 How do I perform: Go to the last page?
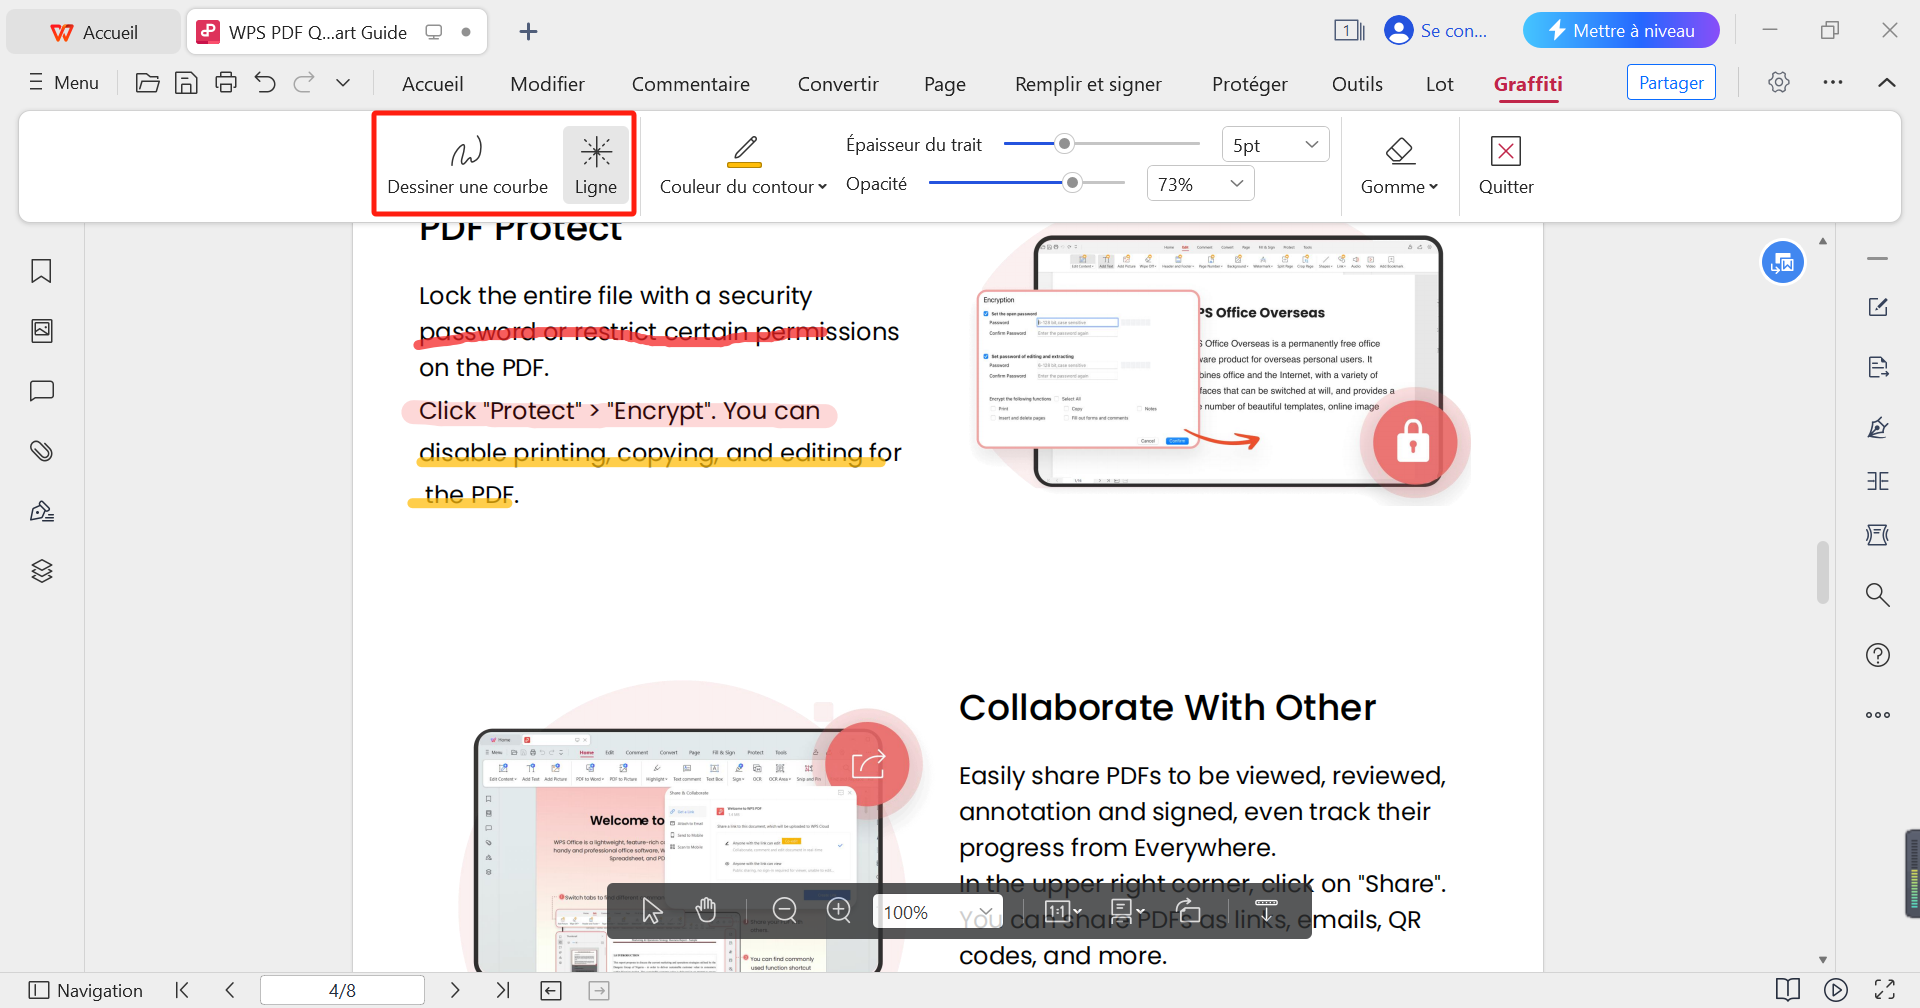click(502, 990)
